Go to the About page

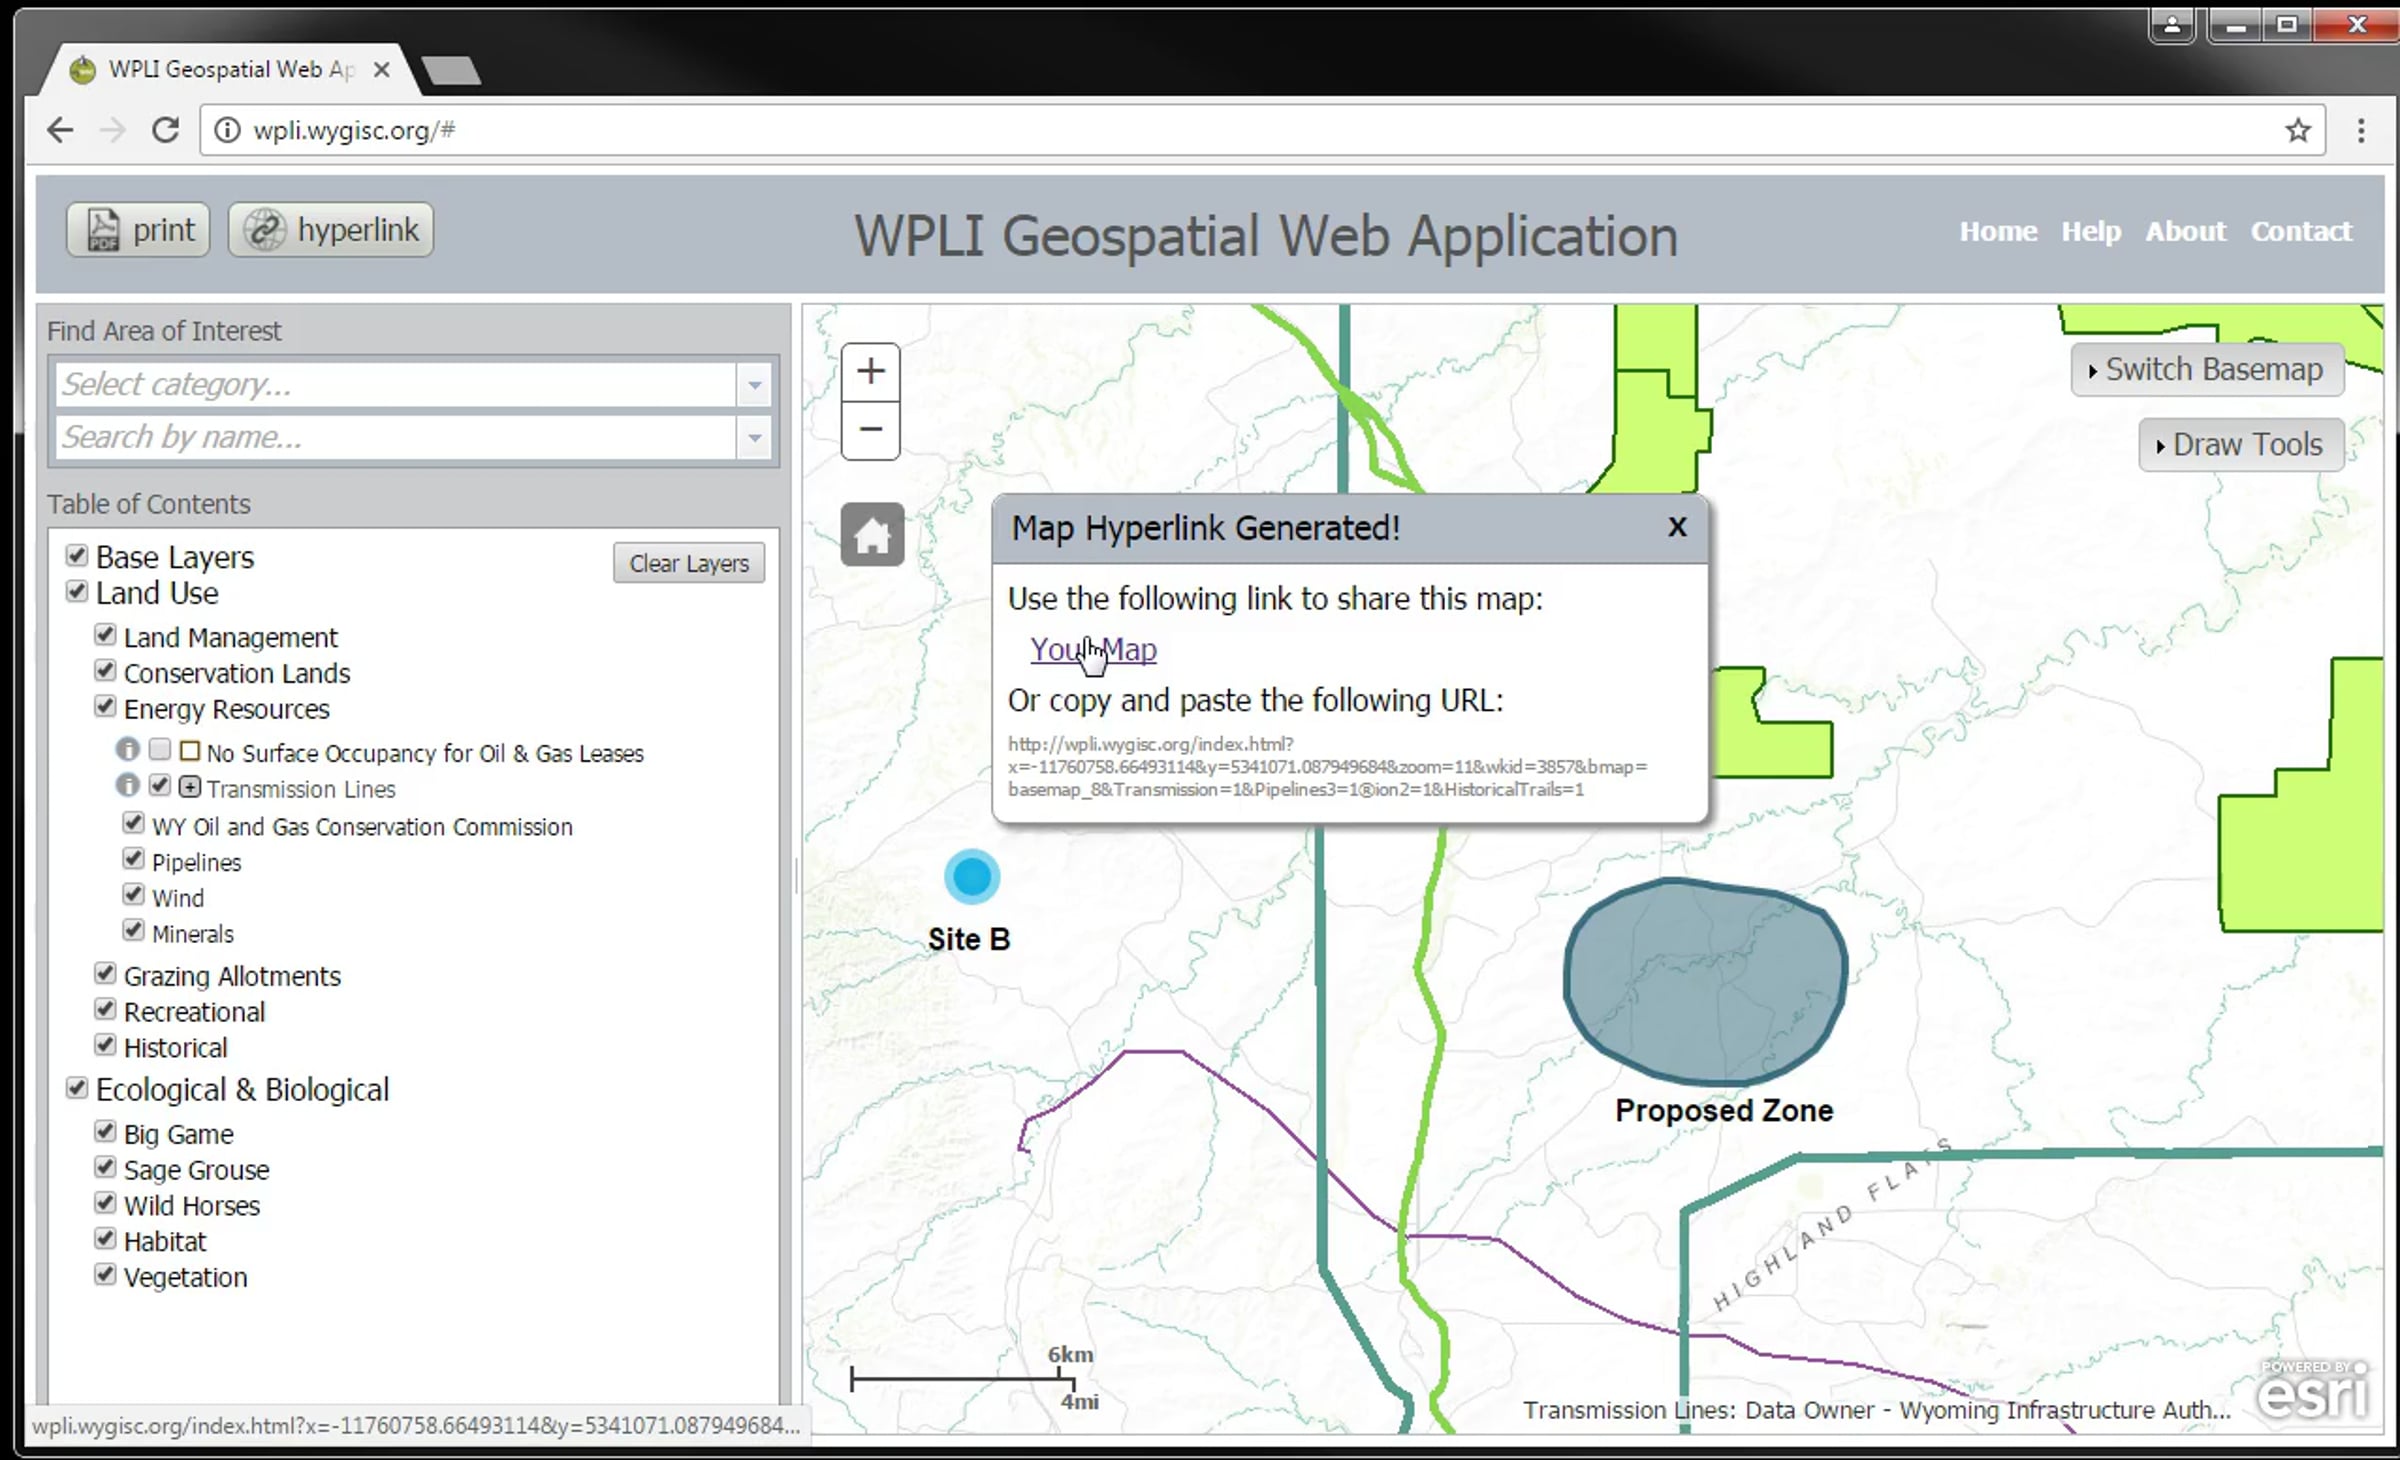pyautogui.click(x=2185, y=232)
